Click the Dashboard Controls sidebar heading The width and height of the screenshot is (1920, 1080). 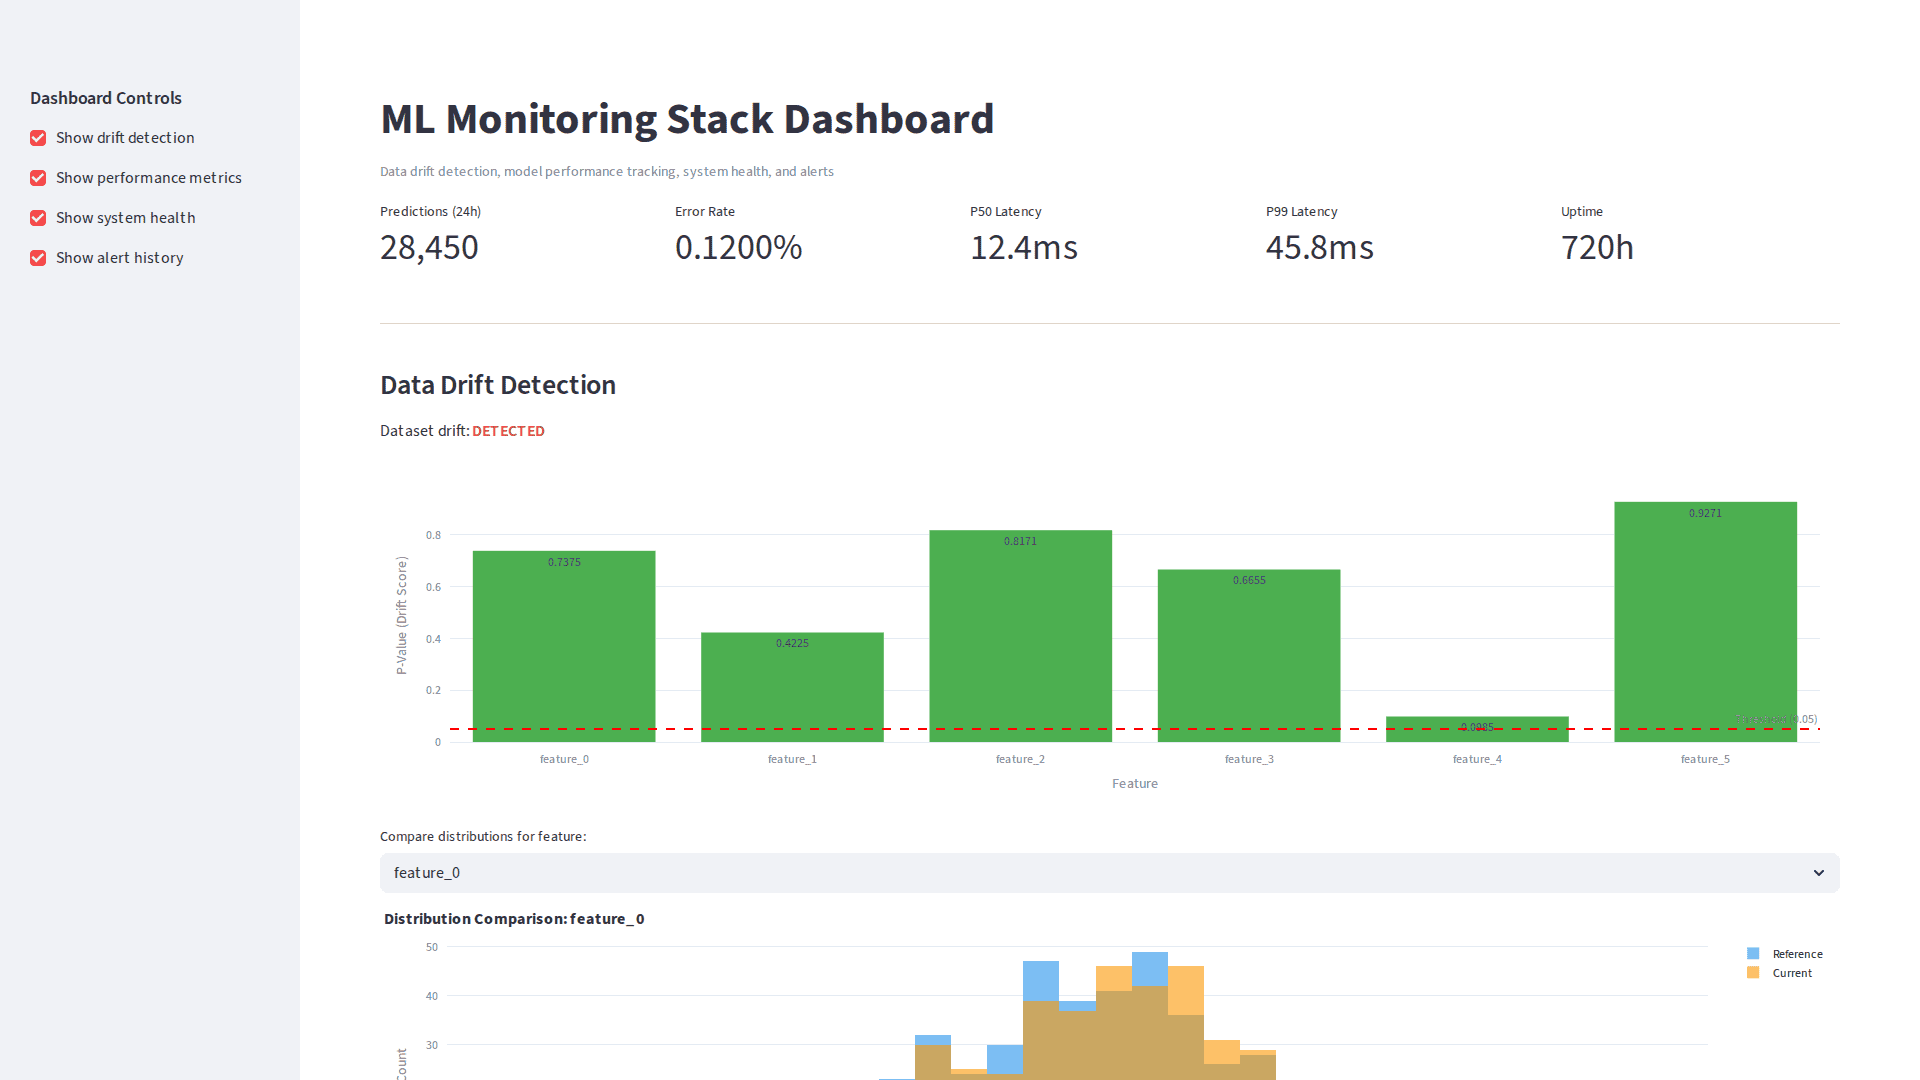105,98
